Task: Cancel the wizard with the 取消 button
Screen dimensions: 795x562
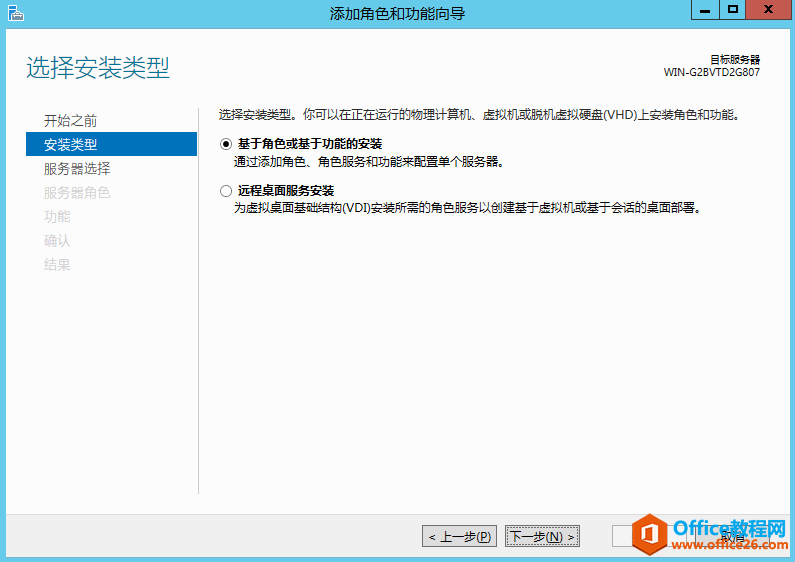Action: (735, 537)
